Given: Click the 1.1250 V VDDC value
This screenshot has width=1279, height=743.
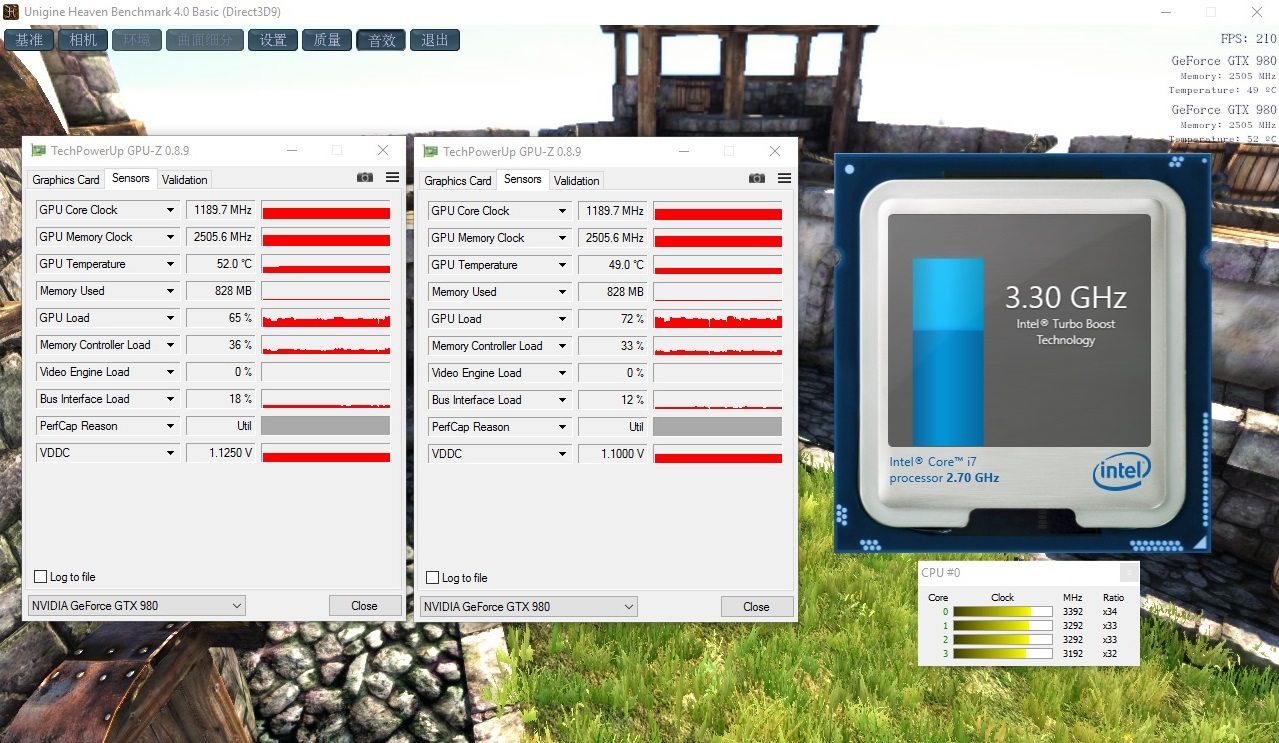Looking at the screenshot, I should [x=221, y=453].
